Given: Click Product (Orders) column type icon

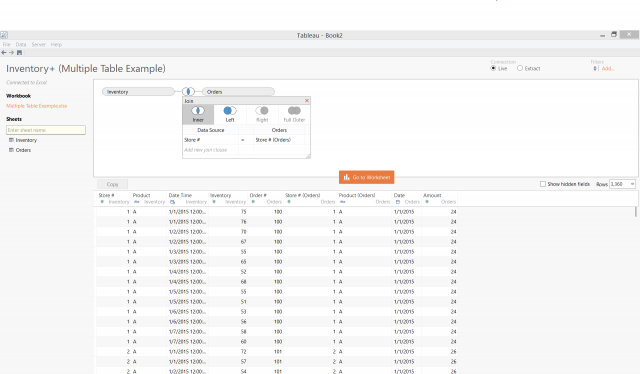Looking at the screenshot, I should coord(342,202).
